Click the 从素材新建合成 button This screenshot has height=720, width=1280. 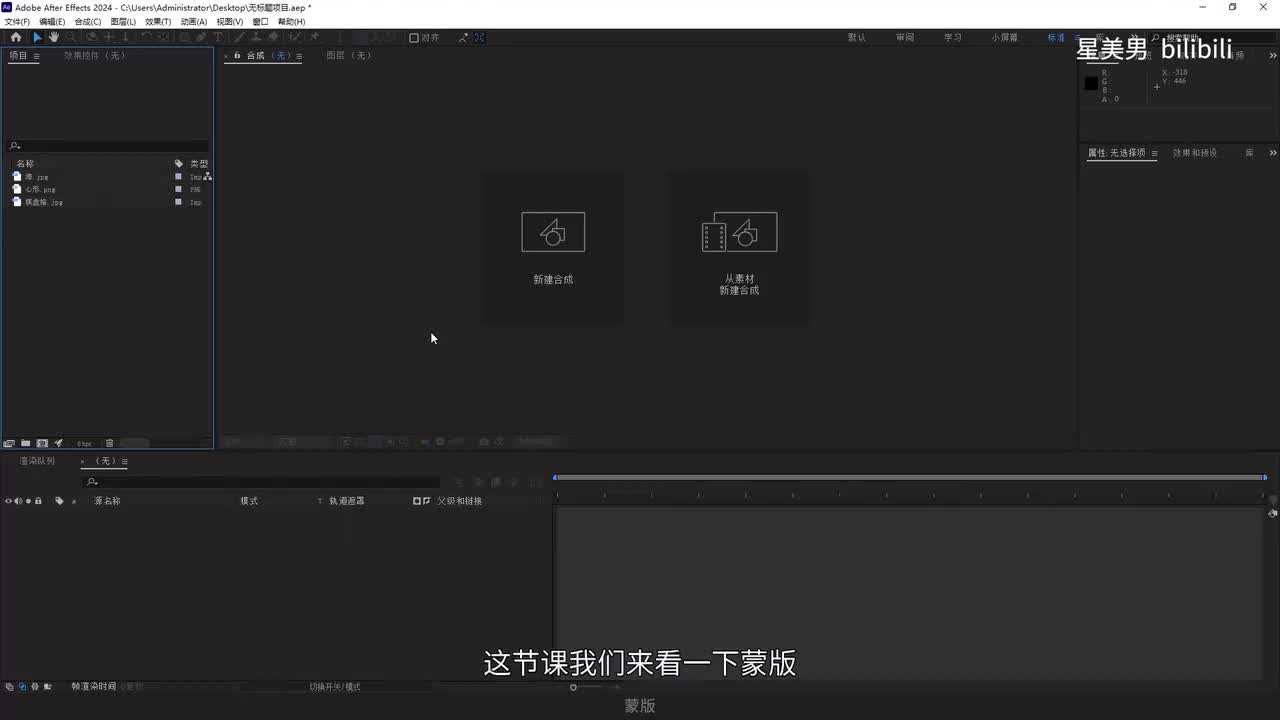click(739, 249)
